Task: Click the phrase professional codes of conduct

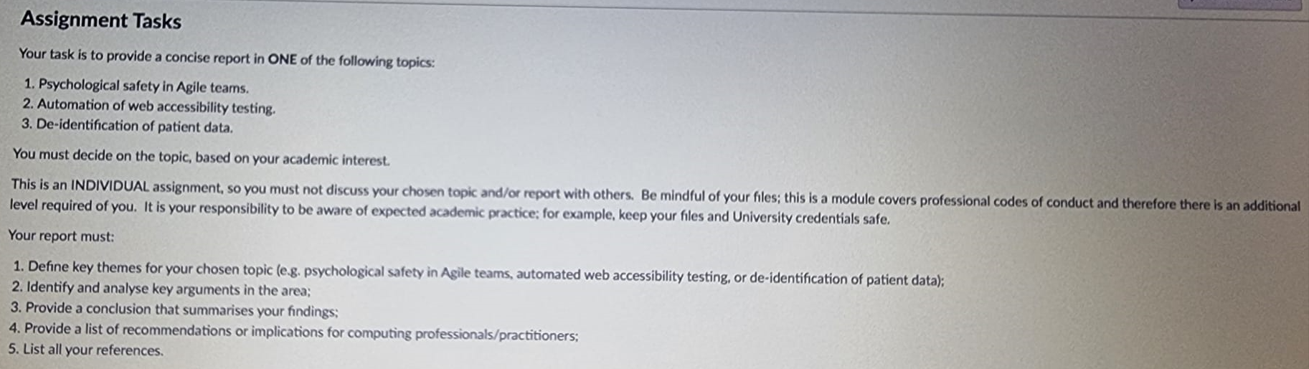Action: click(939, 202)
